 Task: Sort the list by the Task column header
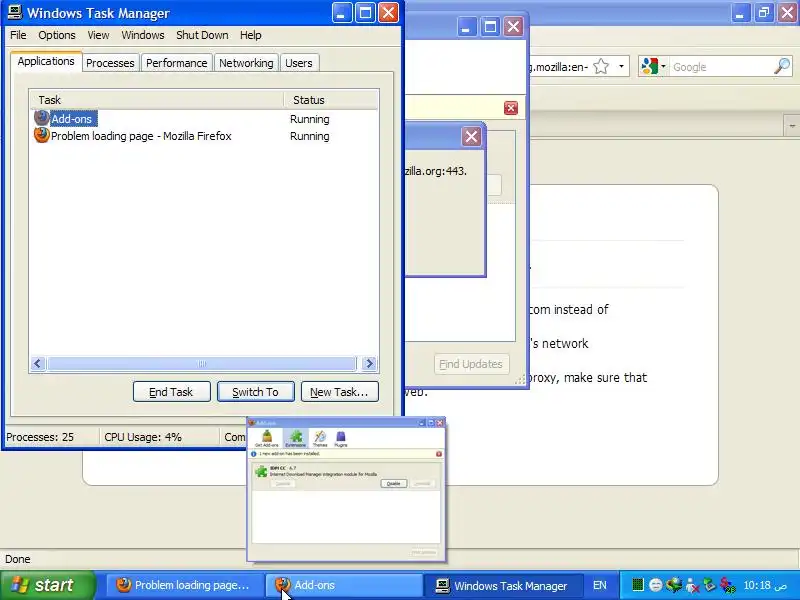click(156, 99)
